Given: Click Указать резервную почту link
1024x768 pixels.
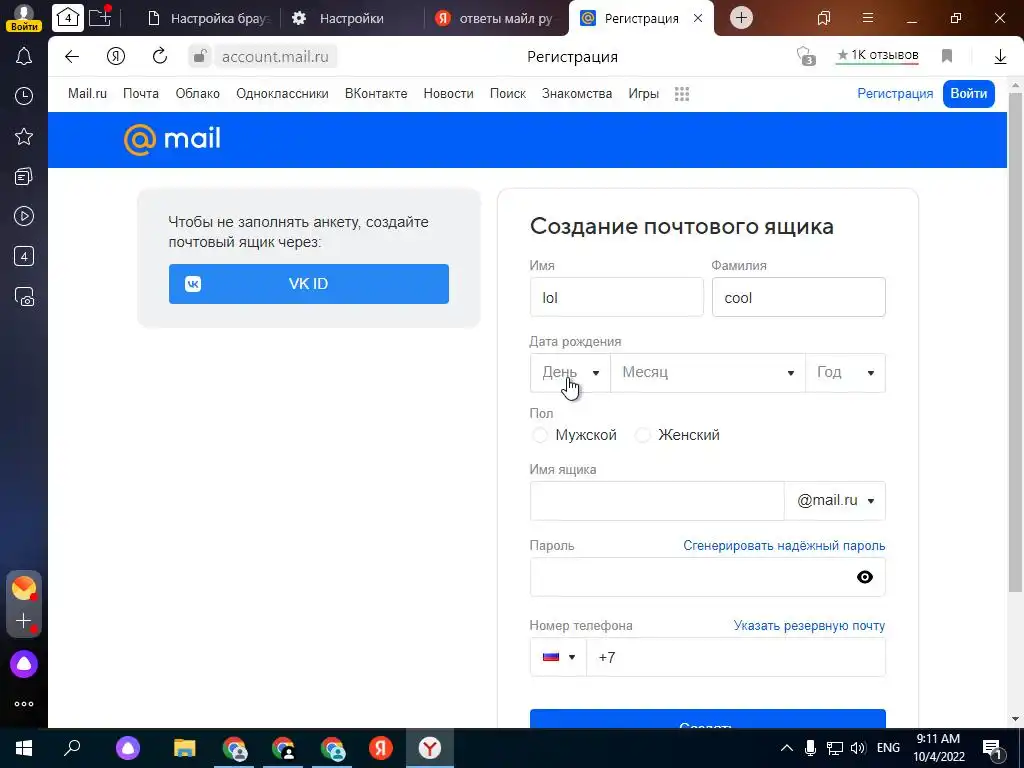Looking at the screenshot, I should tap(809, 626).
